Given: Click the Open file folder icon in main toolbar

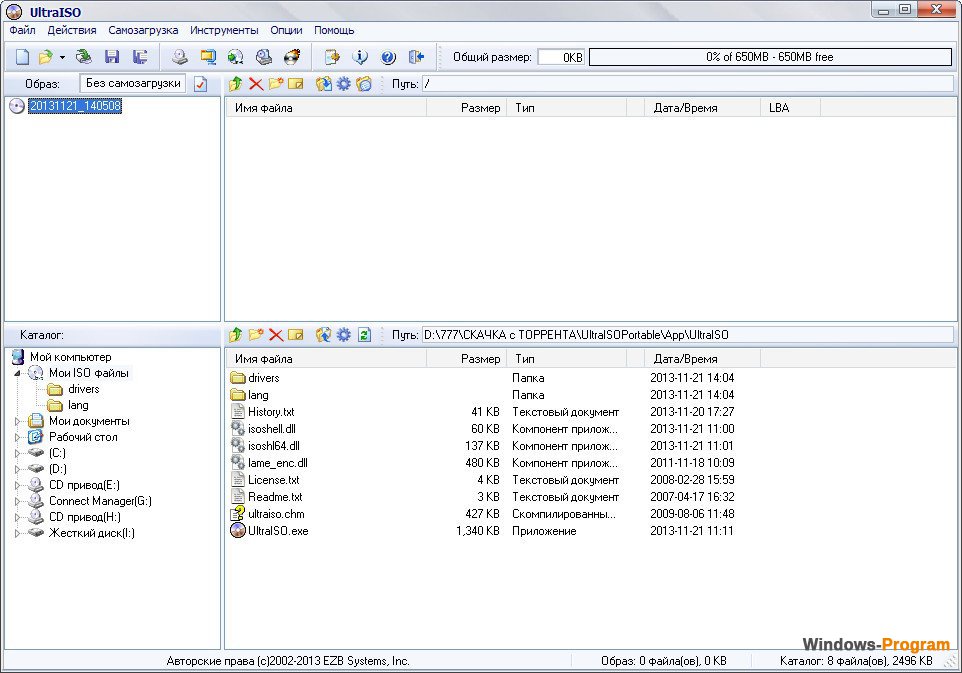Looking at the screenshot, I should 45,57.
